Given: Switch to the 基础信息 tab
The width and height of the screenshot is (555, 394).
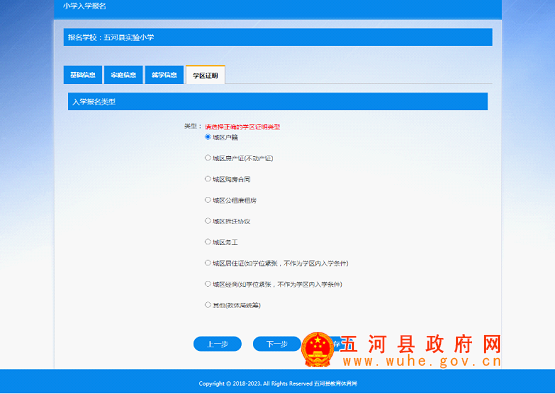Looking at the screenshot, I should coord(83,75).
